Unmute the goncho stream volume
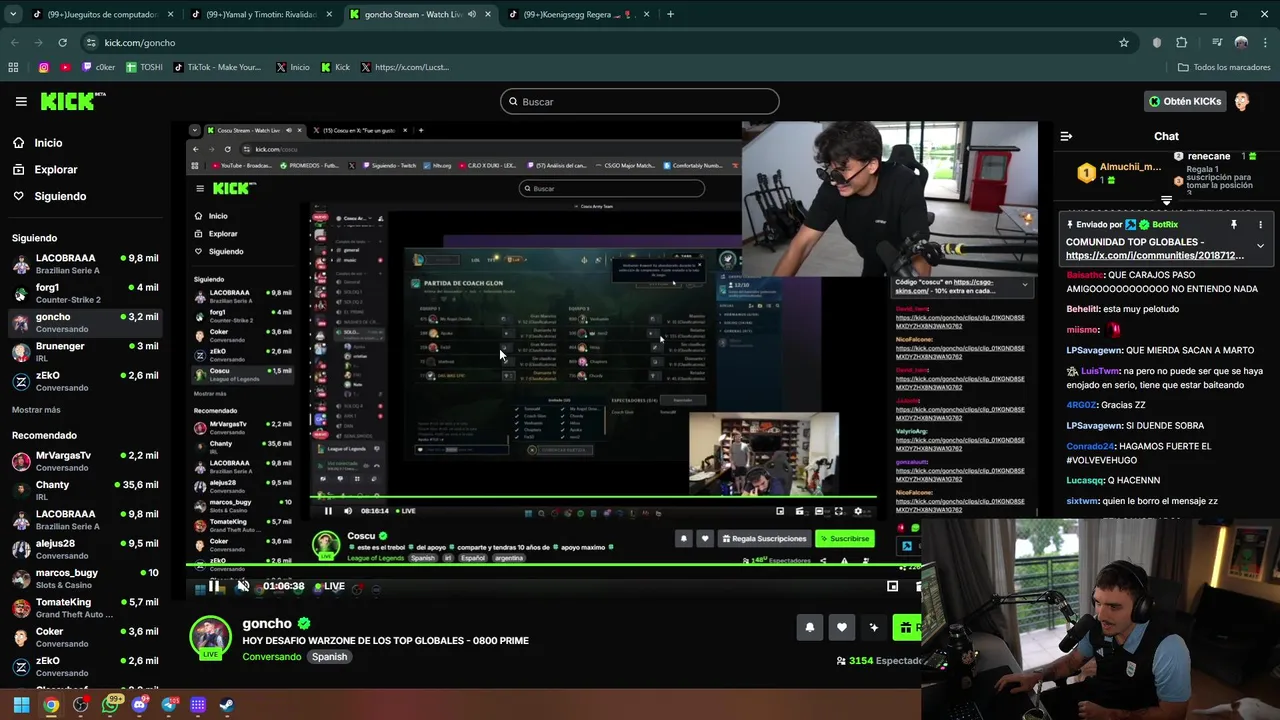This screenshot has height=720, width=1280. click(x=243, y=587)
